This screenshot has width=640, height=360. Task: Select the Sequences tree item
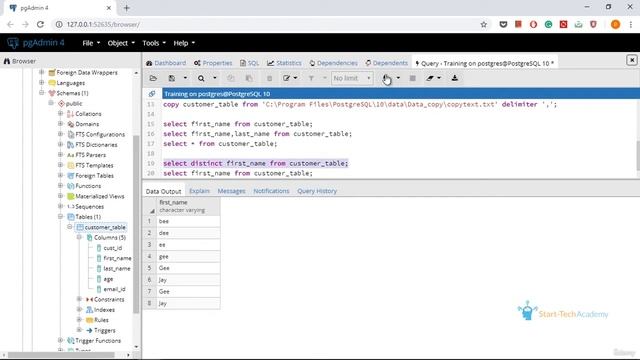85,207
